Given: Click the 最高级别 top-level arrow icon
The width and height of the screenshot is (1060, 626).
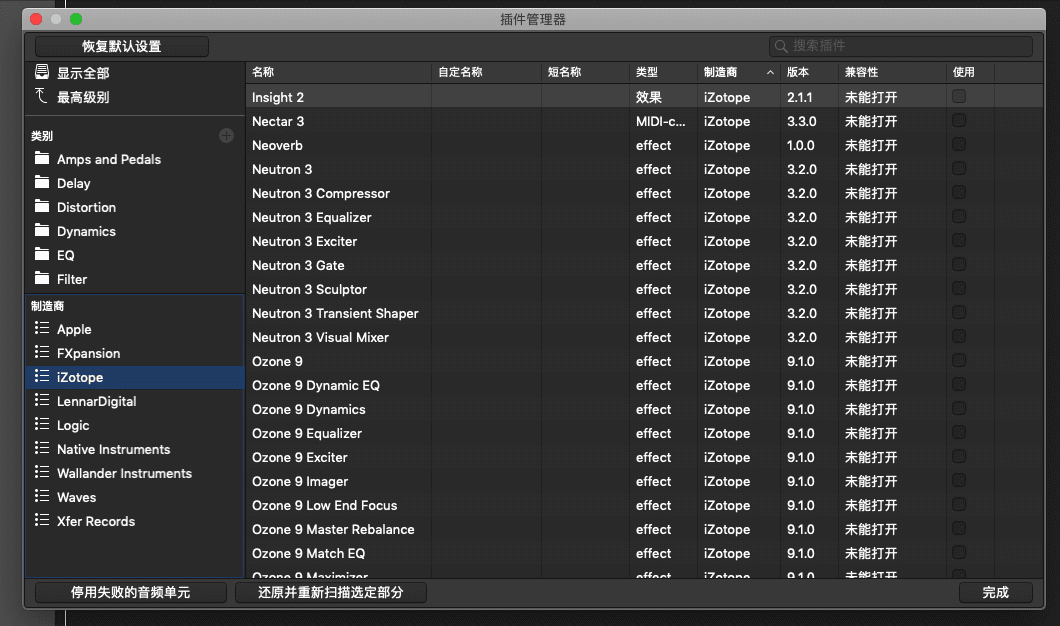Looking at the screenshot, I should click(x=42, y=96).
